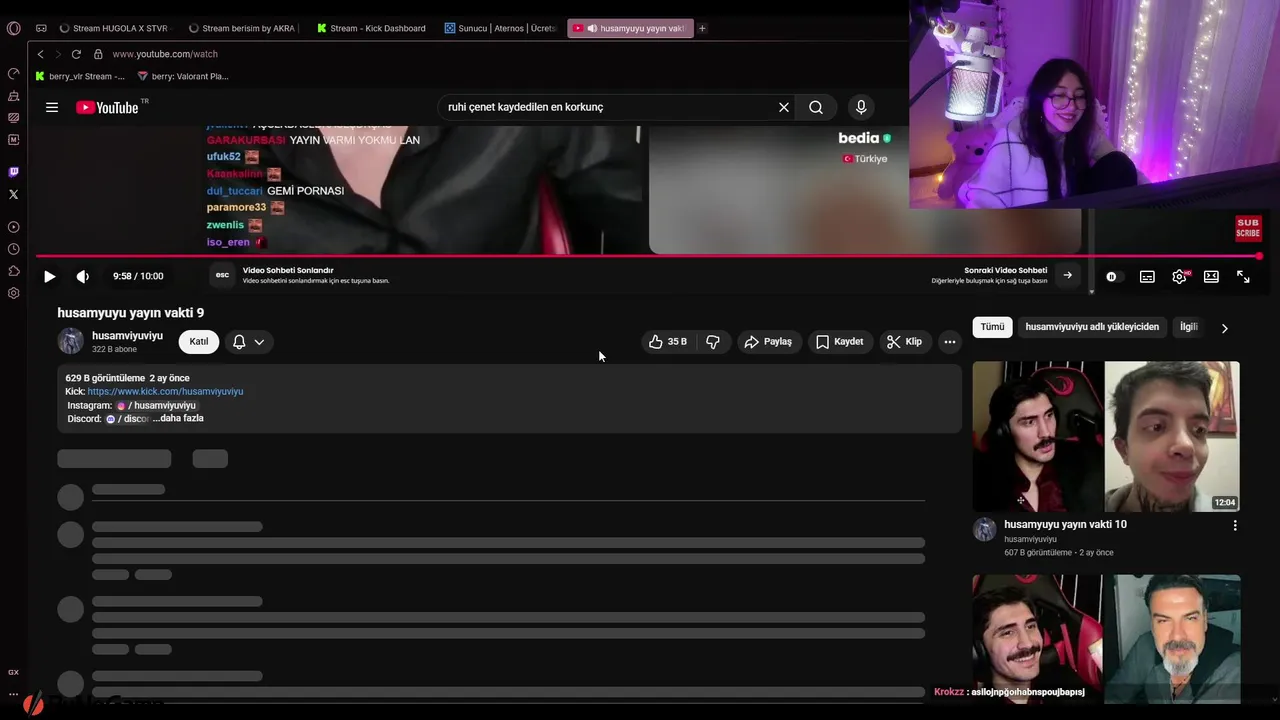This screenshot has height=720, width=1280.
Task: Switch to Sunucu | Aternos tab
Action: [500, 28]
